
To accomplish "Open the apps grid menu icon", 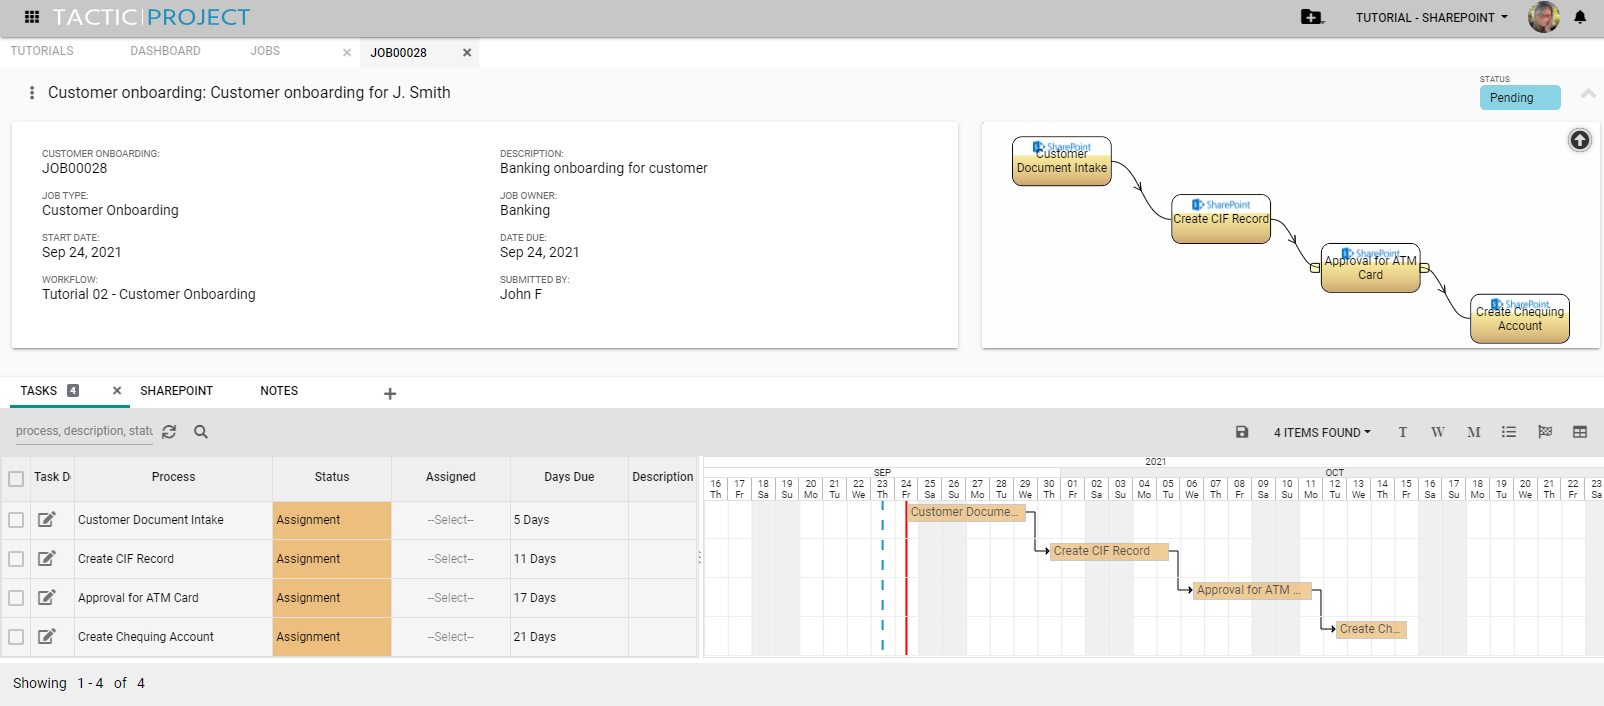I will (x=32, y=17).
